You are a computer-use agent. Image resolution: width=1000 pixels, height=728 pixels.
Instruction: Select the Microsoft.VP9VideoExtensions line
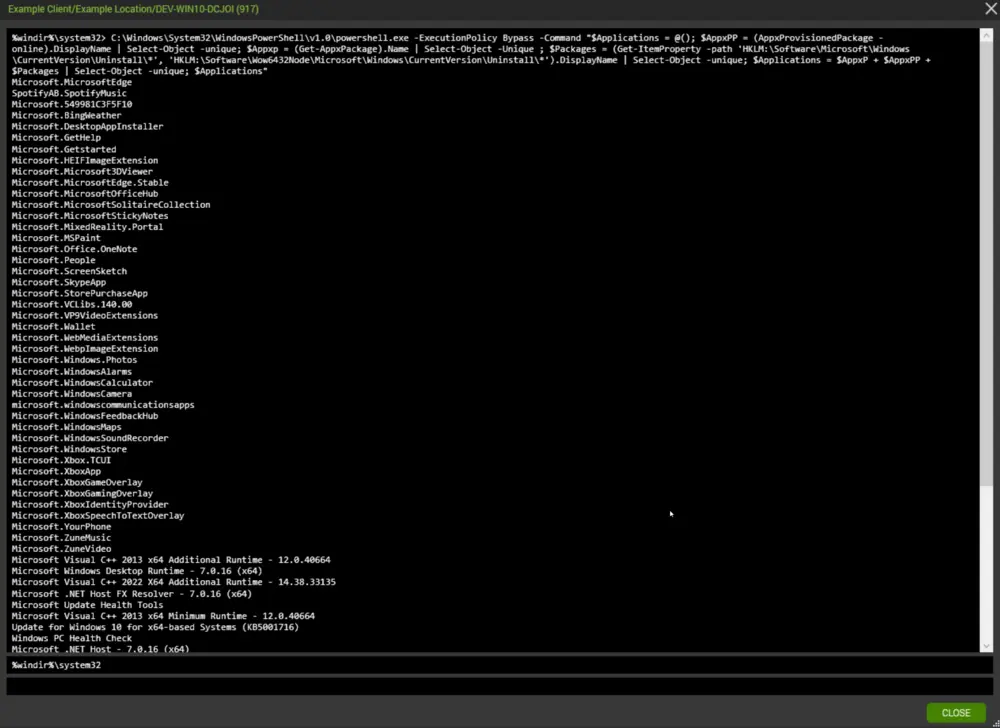click(x=85, y=316)
